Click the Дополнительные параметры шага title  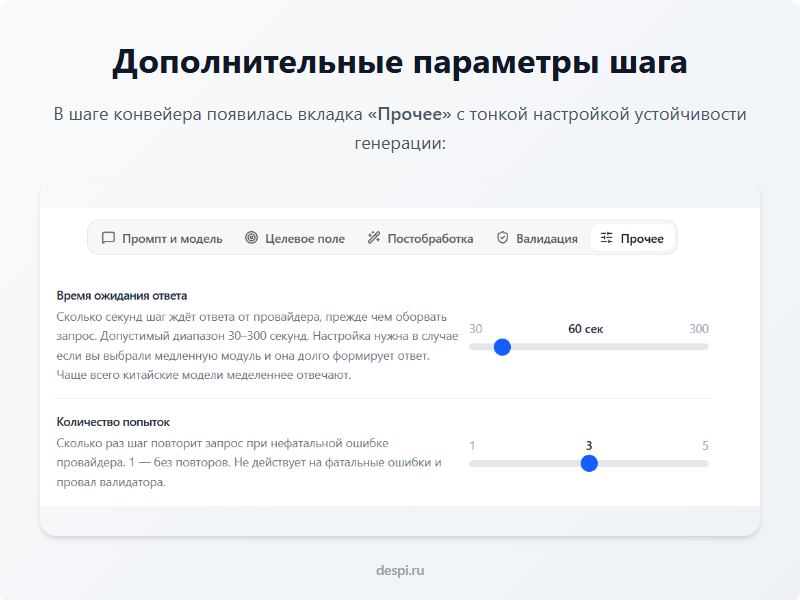[x=400, y=63]
